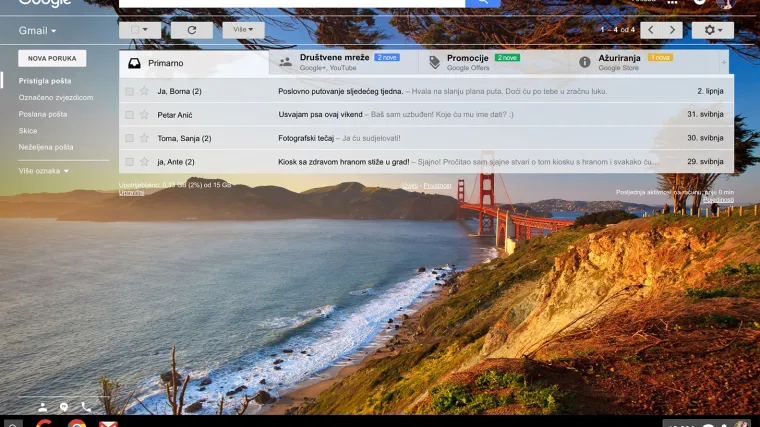Open the Gmail dropdown menu

click(37, 31)
